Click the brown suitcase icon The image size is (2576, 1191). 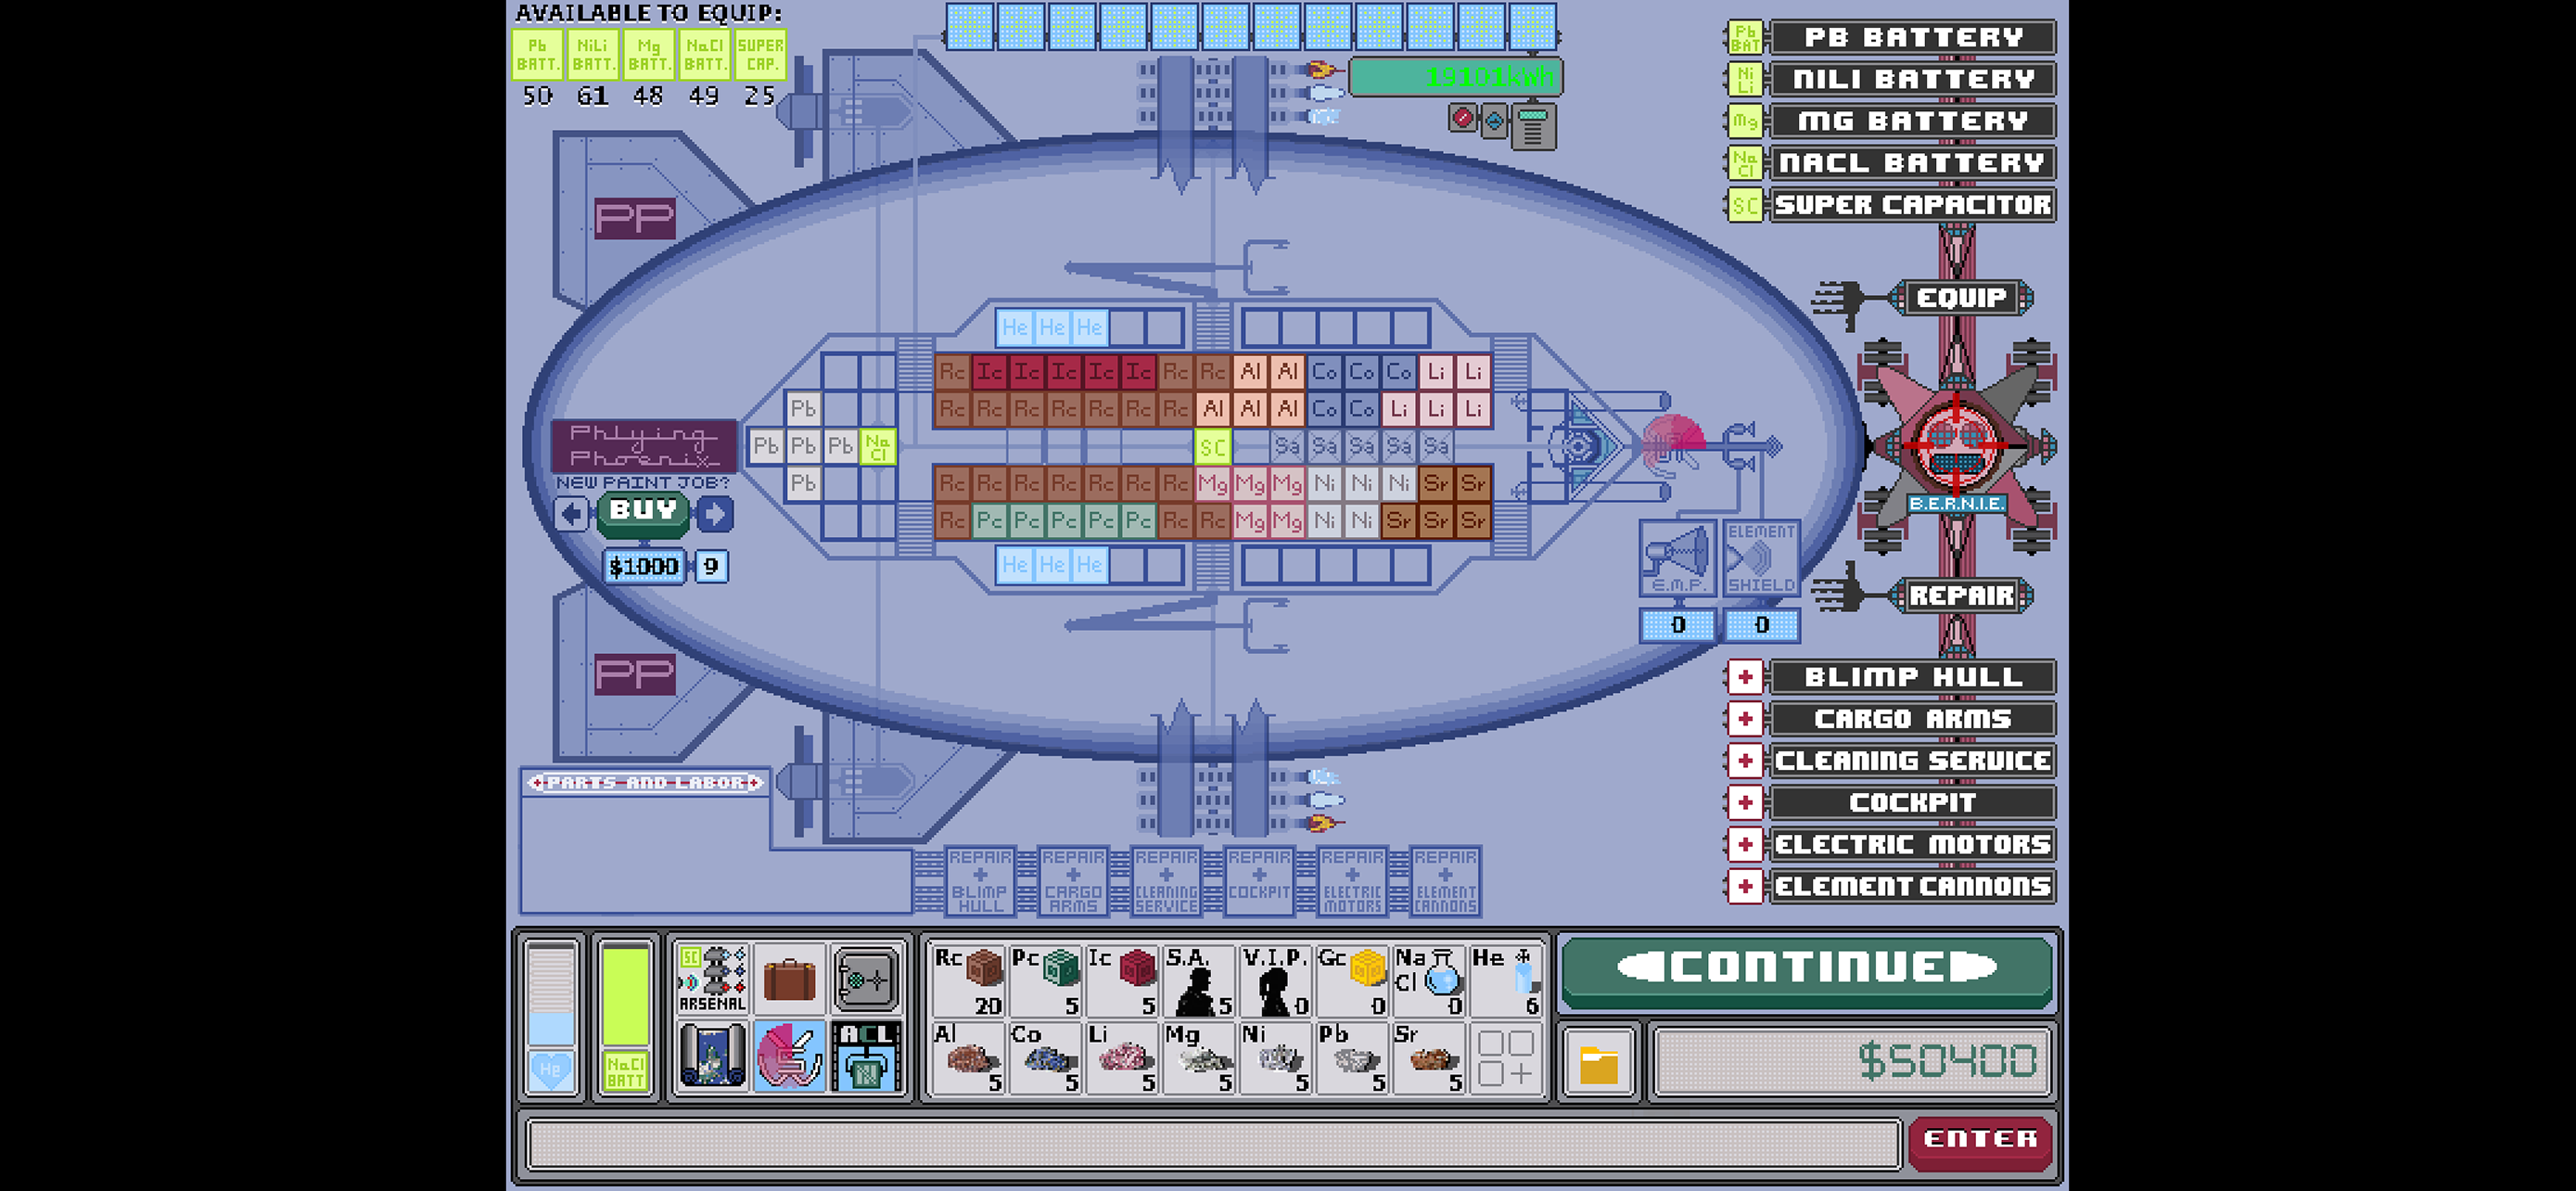click(788, 977)
